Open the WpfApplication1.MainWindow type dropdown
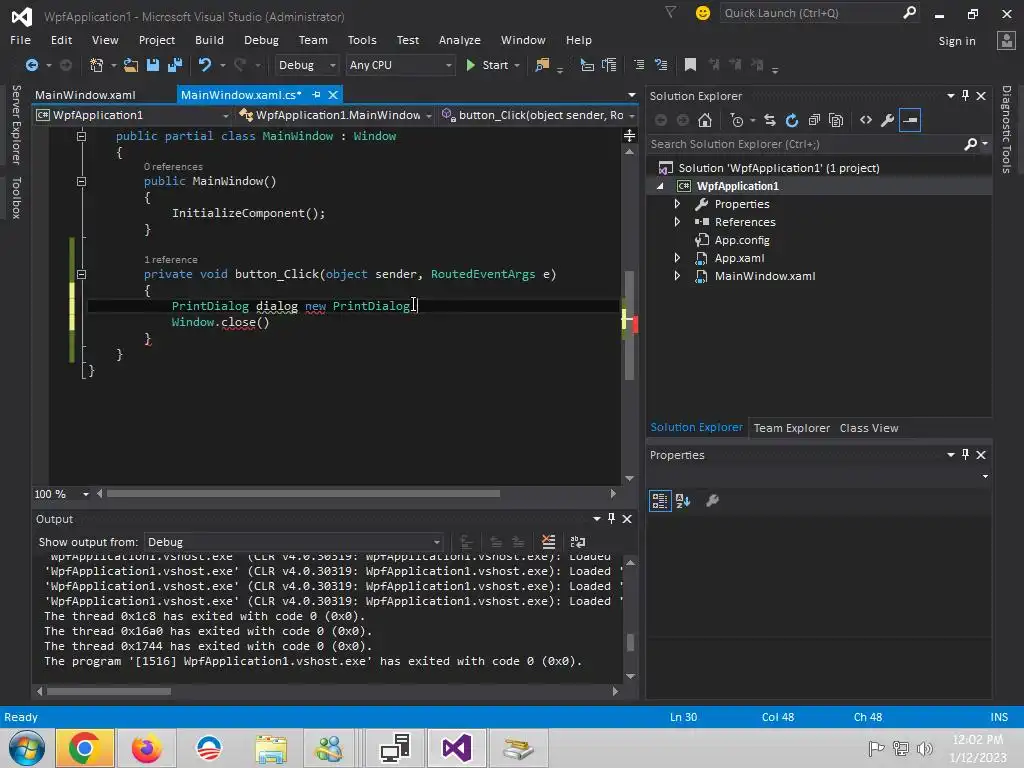 tap(336, 115)
